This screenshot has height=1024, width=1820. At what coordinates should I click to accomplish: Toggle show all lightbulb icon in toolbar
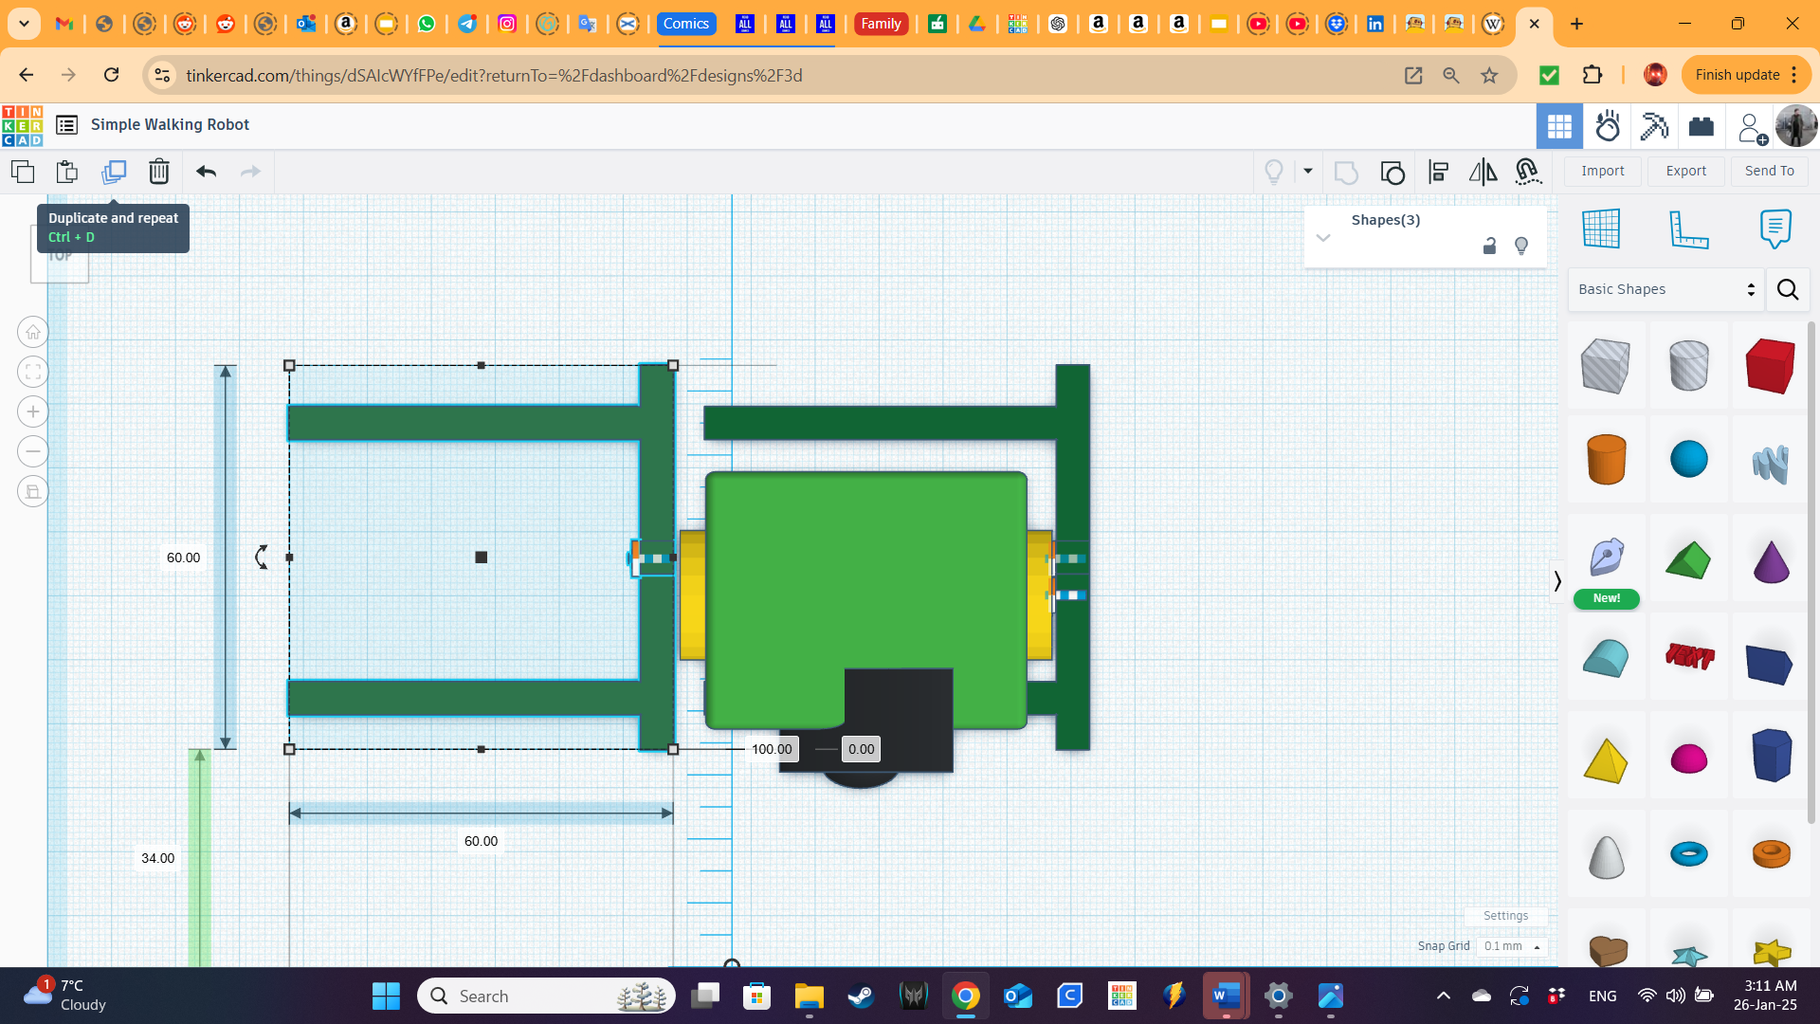(x=1274, y=172)
